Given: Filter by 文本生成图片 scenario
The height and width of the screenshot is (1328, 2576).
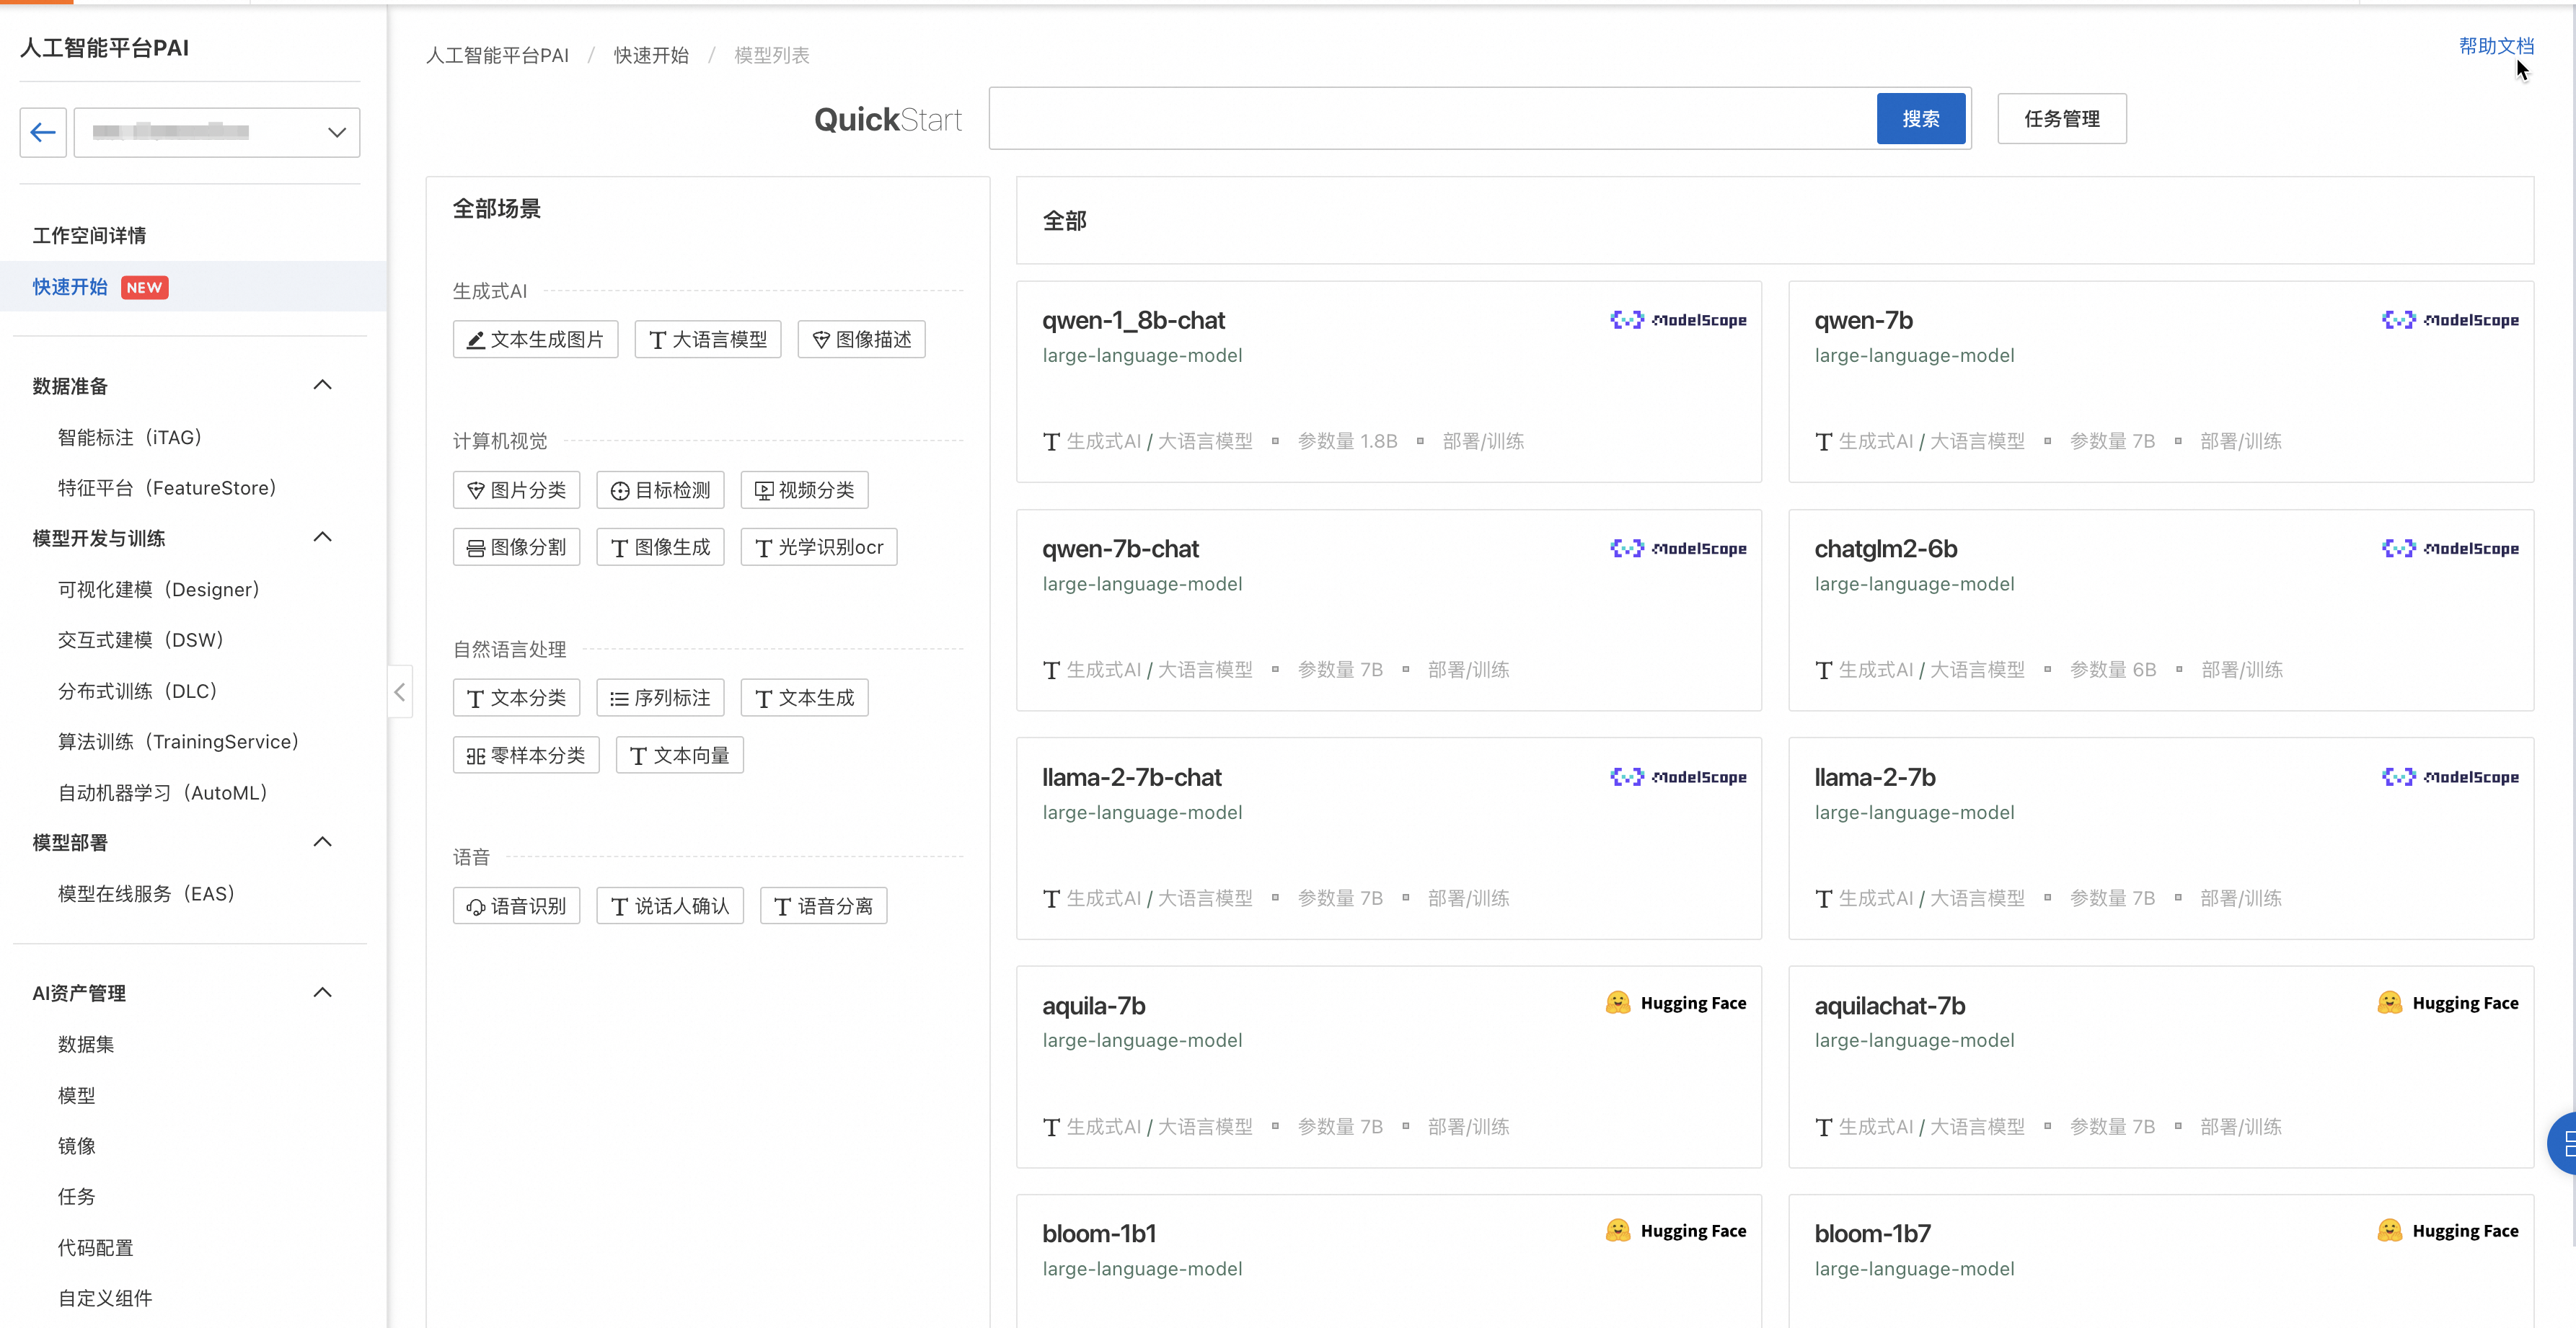Looking at the screenshot, I should point(535,340).
